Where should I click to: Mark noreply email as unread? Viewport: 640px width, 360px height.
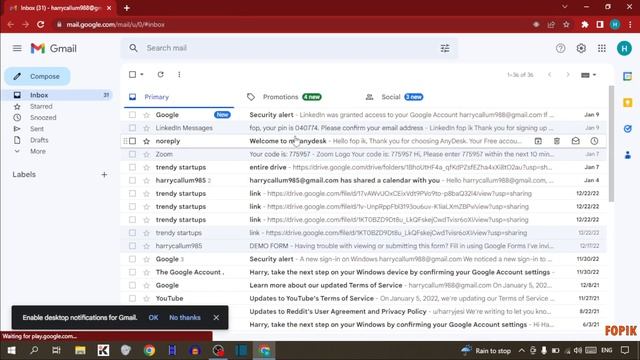tap(576, 141)
